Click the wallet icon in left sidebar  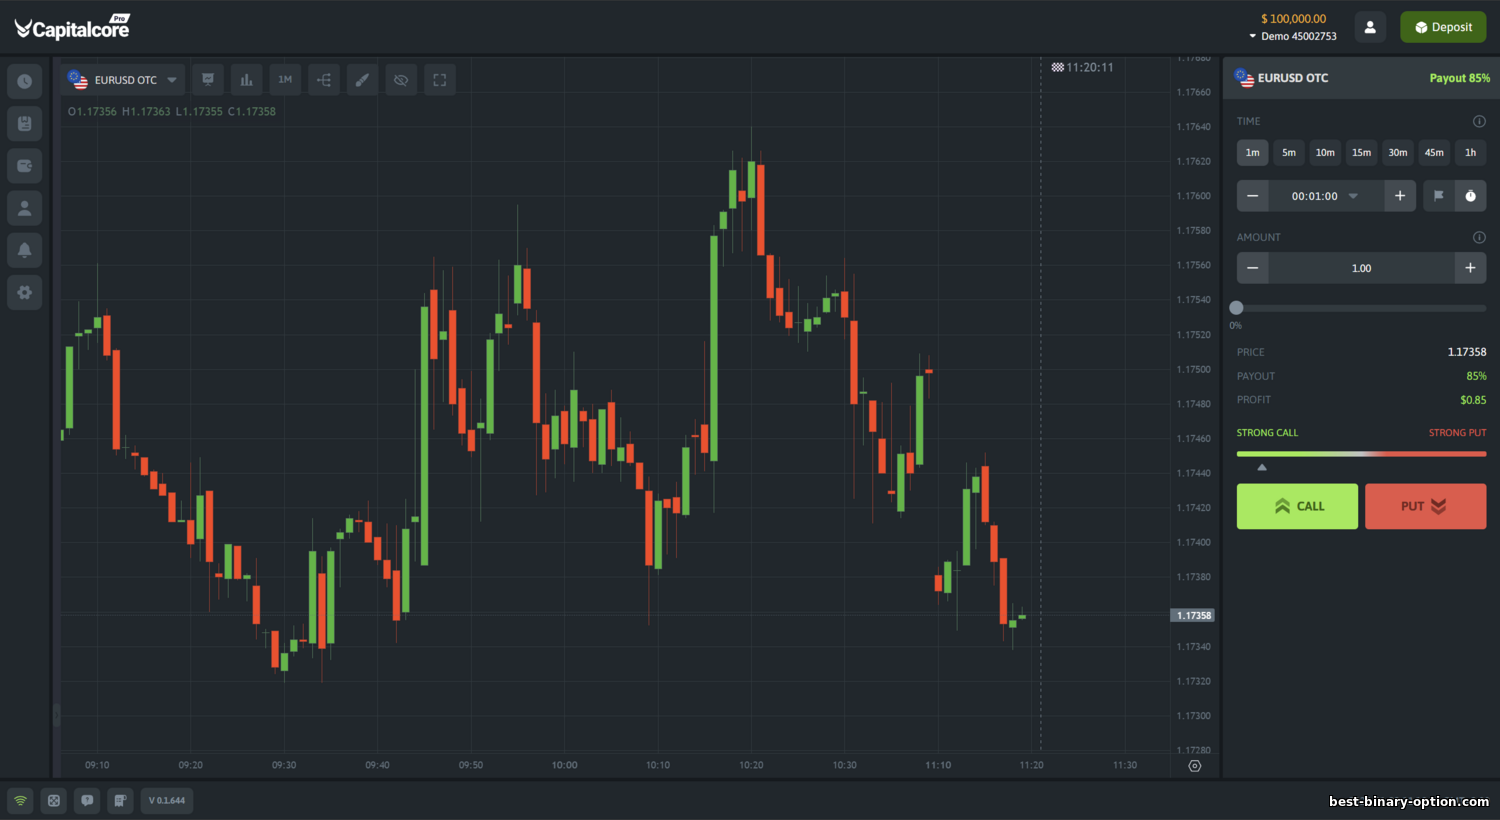coord(24,166)
